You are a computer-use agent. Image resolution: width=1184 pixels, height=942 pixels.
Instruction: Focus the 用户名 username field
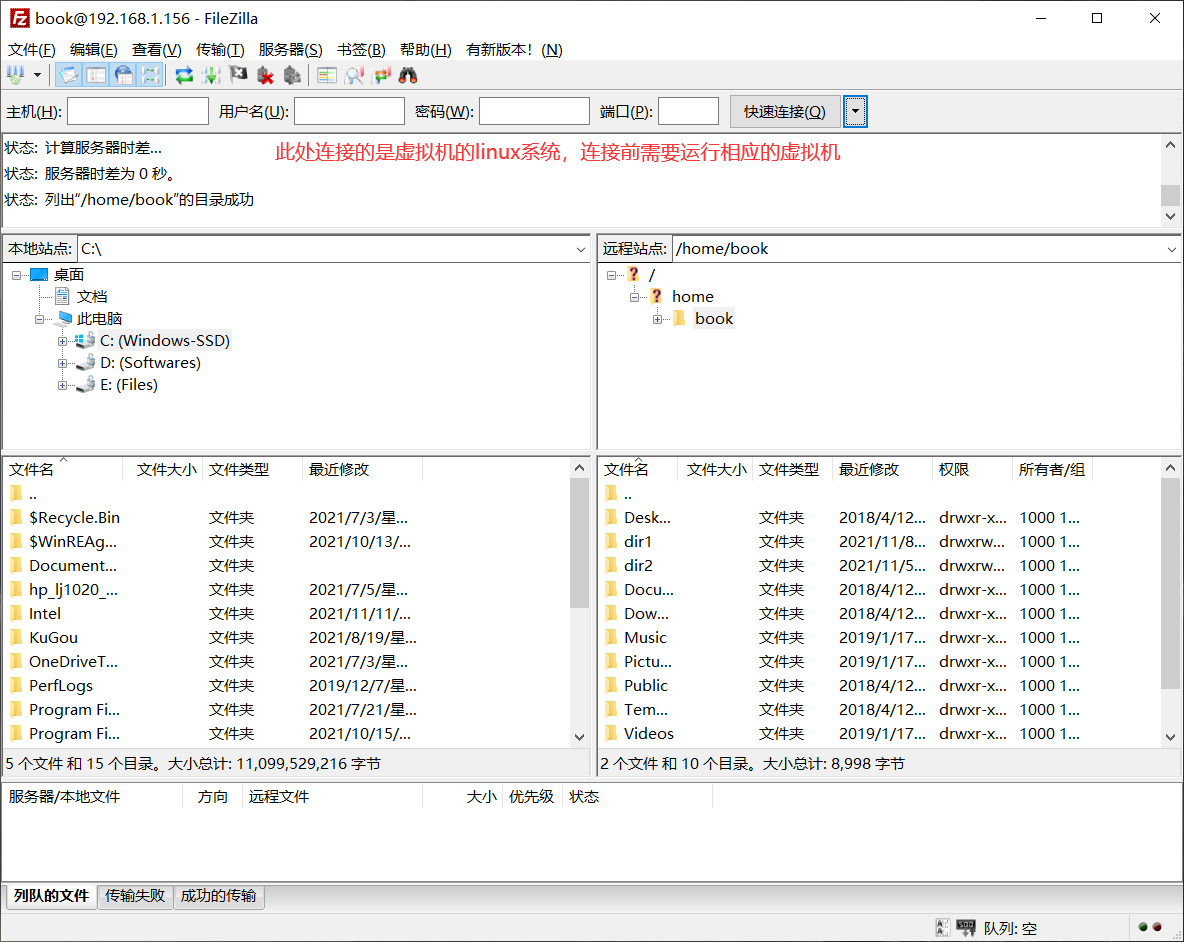[x=349, y=112]
